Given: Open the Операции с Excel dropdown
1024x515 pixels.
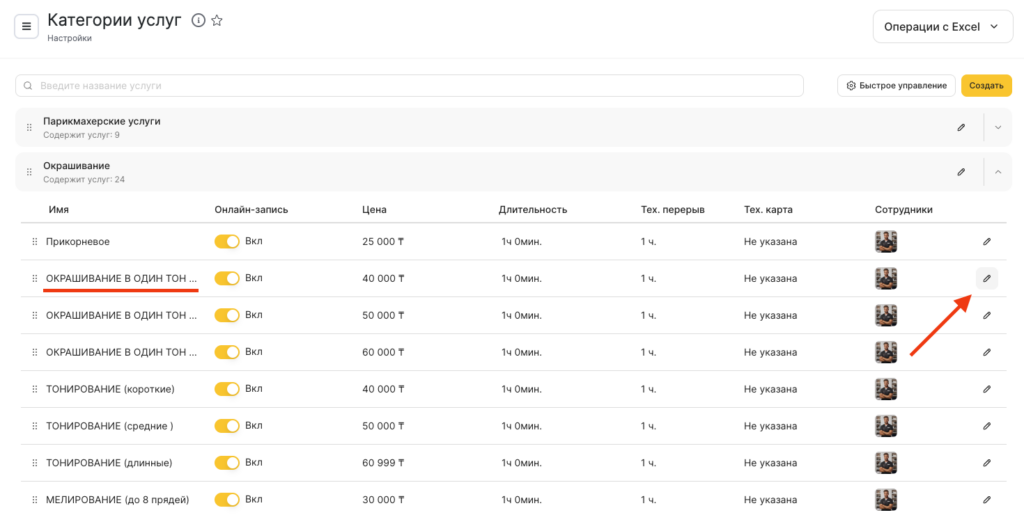Looking at the screenshot, I should [x=936, y=27].
